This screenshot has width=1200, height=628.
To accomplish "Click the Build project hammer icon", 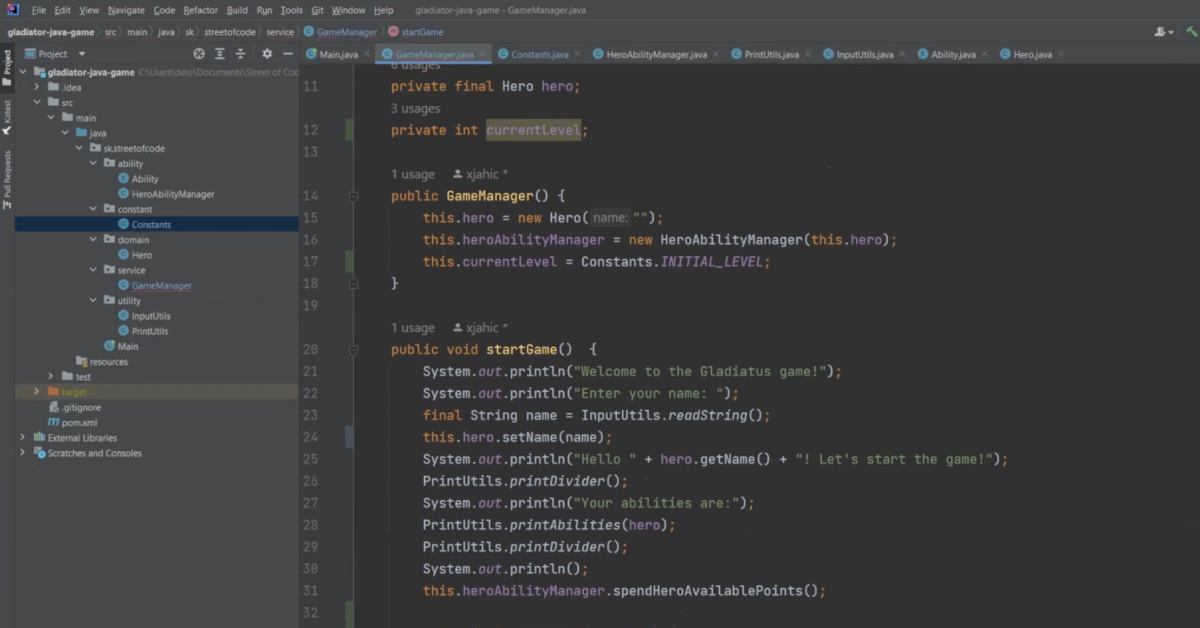I will (x=1192, y=32).
